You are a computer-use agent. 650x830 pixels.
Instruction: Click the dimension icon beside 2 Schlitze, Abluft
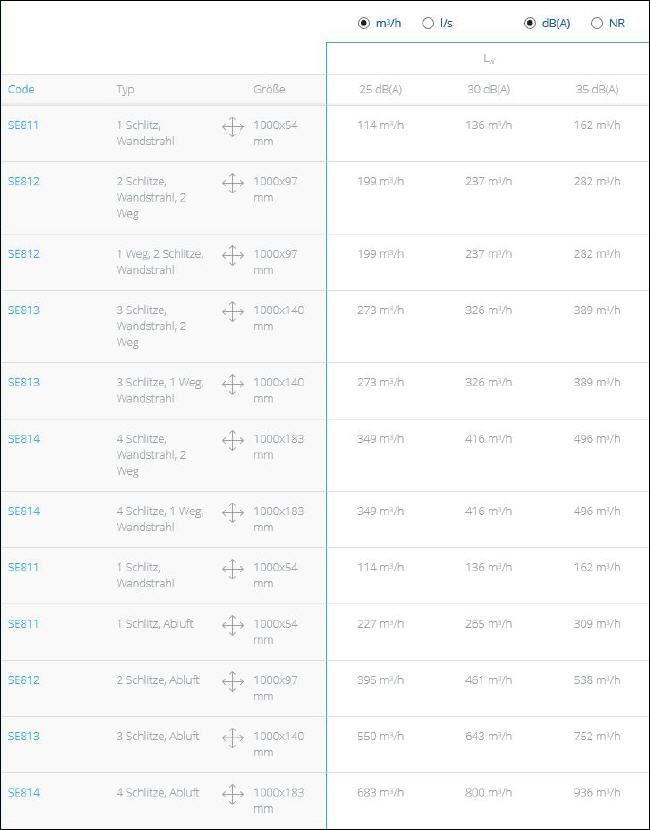233,682
